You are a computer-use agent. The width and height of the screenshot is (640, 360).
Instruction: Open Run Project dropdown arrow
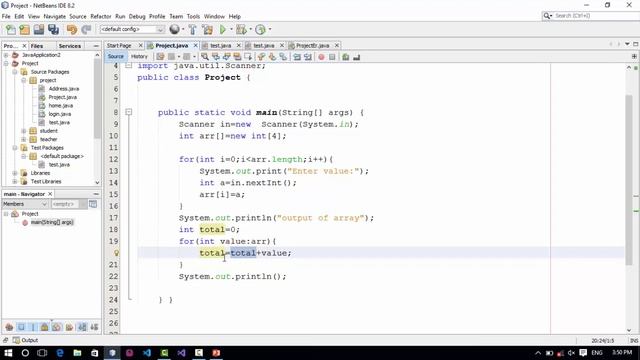pos(231,29)
